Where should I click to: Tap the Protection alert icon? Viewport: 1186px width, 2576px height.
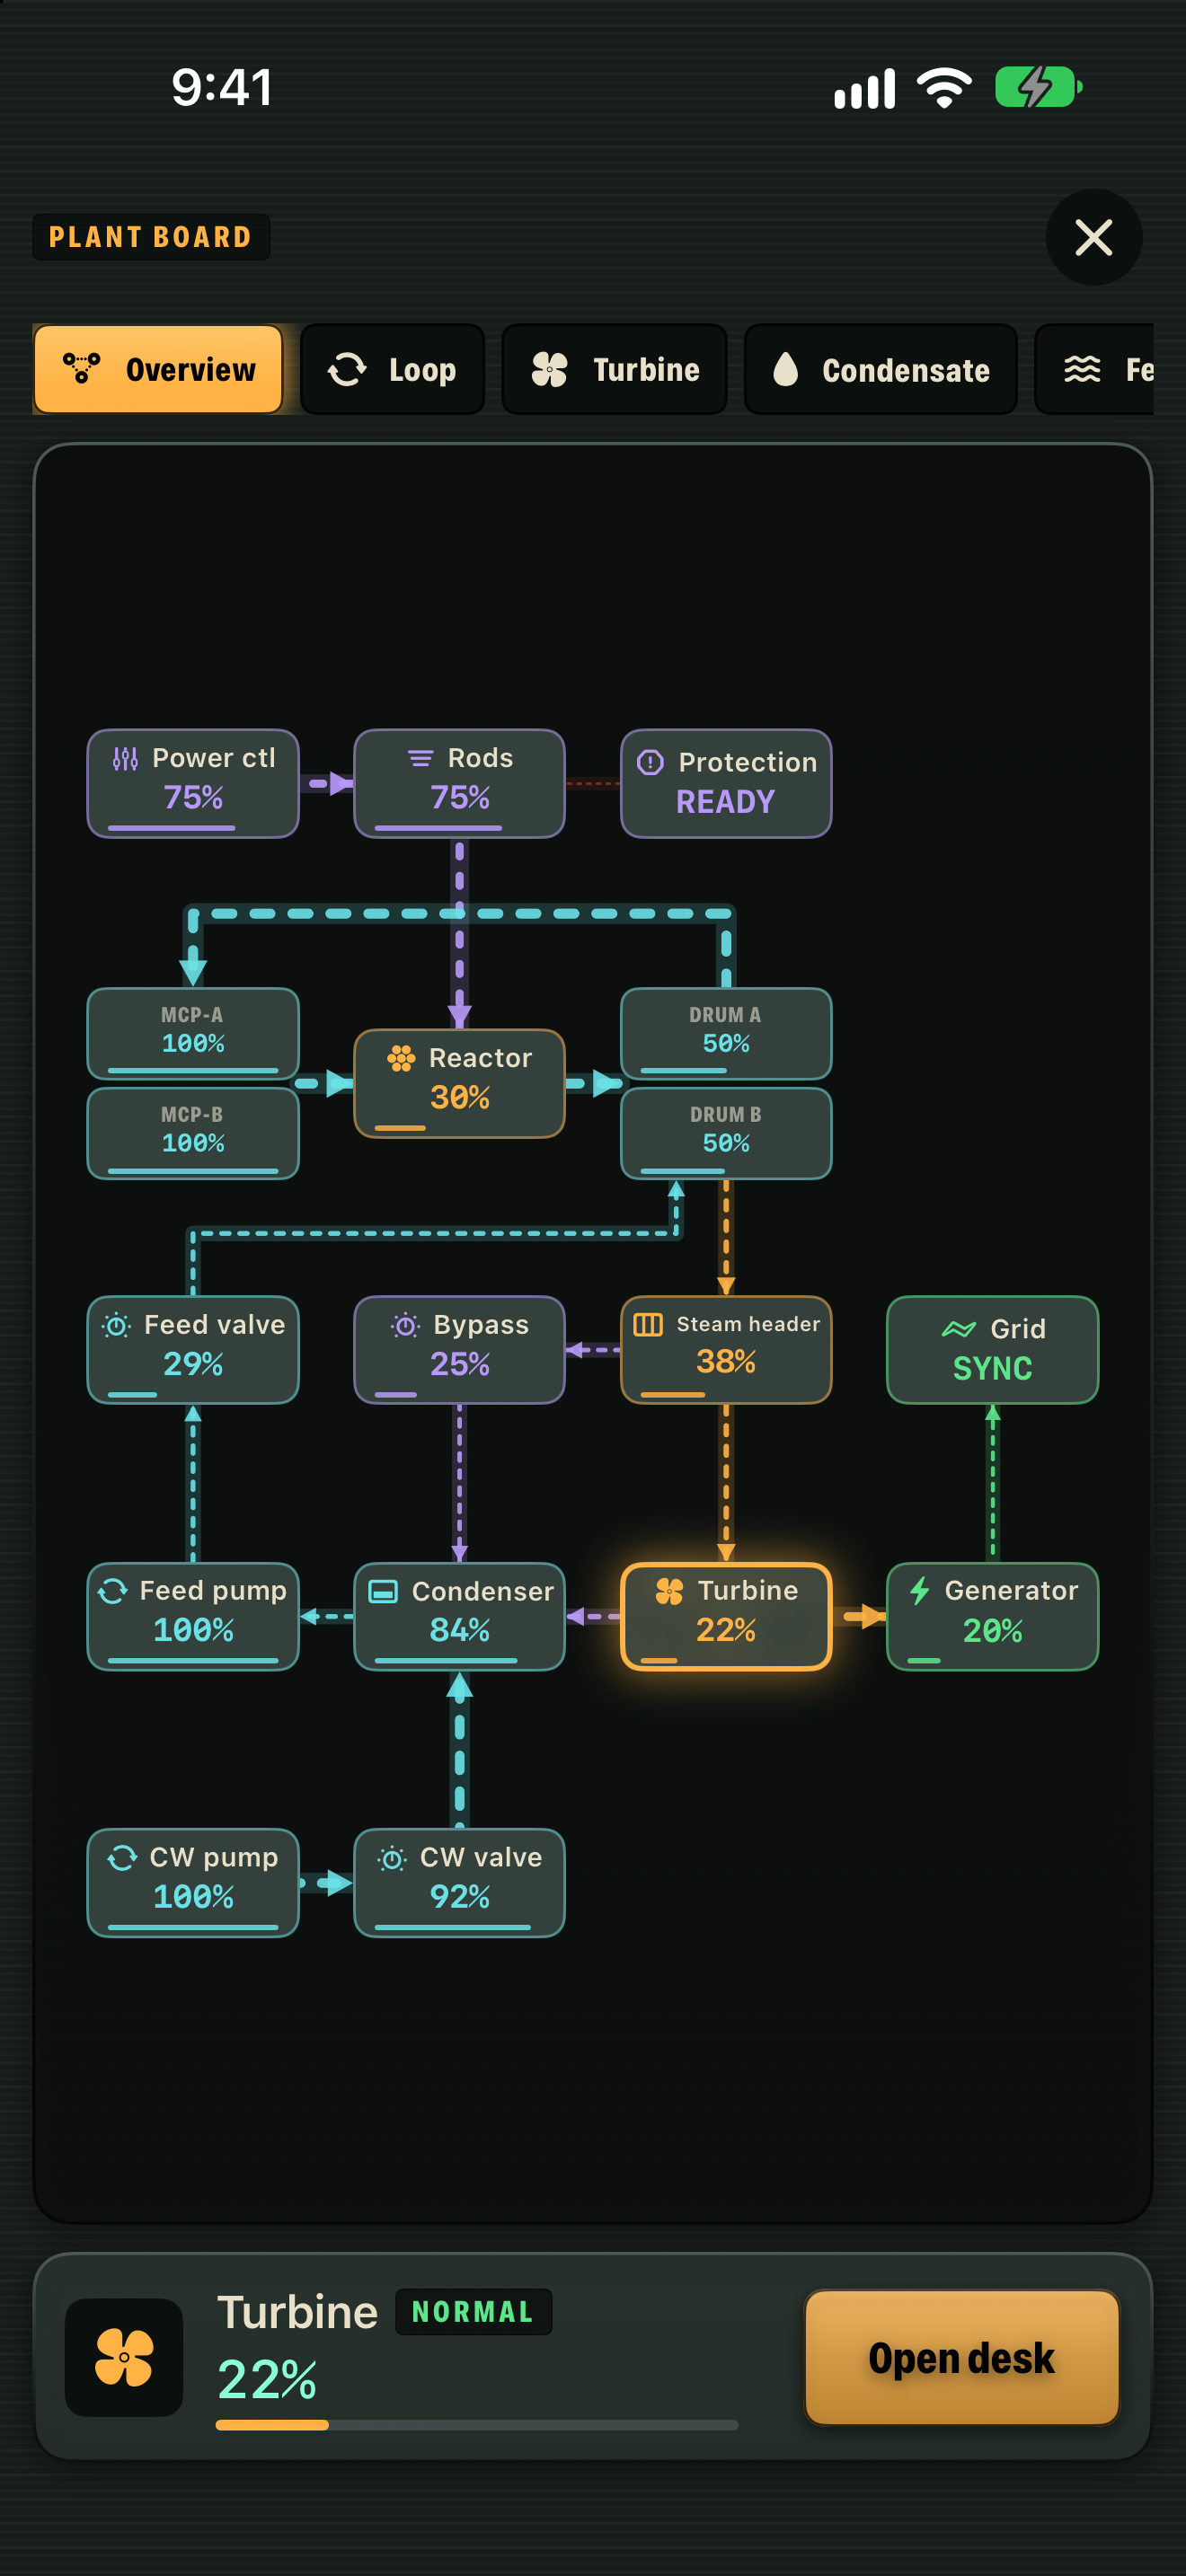point(650,762)
